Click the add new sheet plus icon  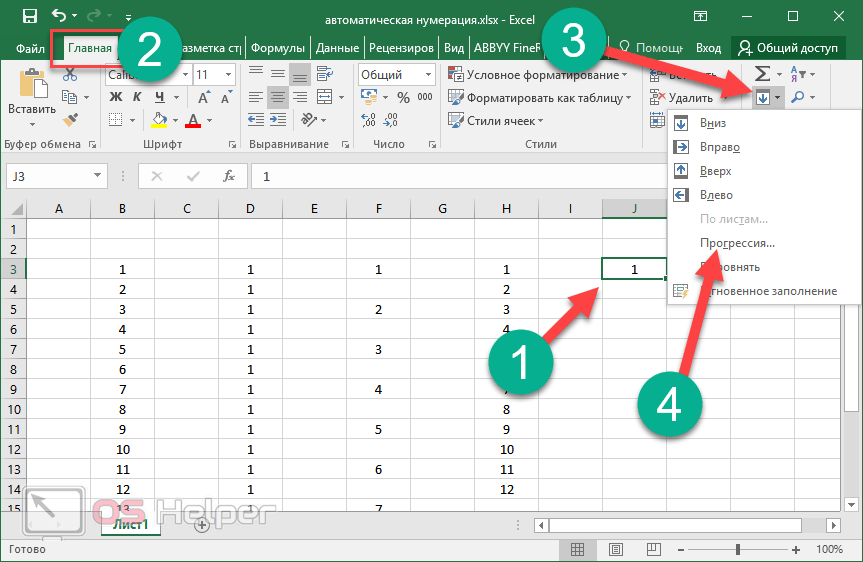coord(202,524)
